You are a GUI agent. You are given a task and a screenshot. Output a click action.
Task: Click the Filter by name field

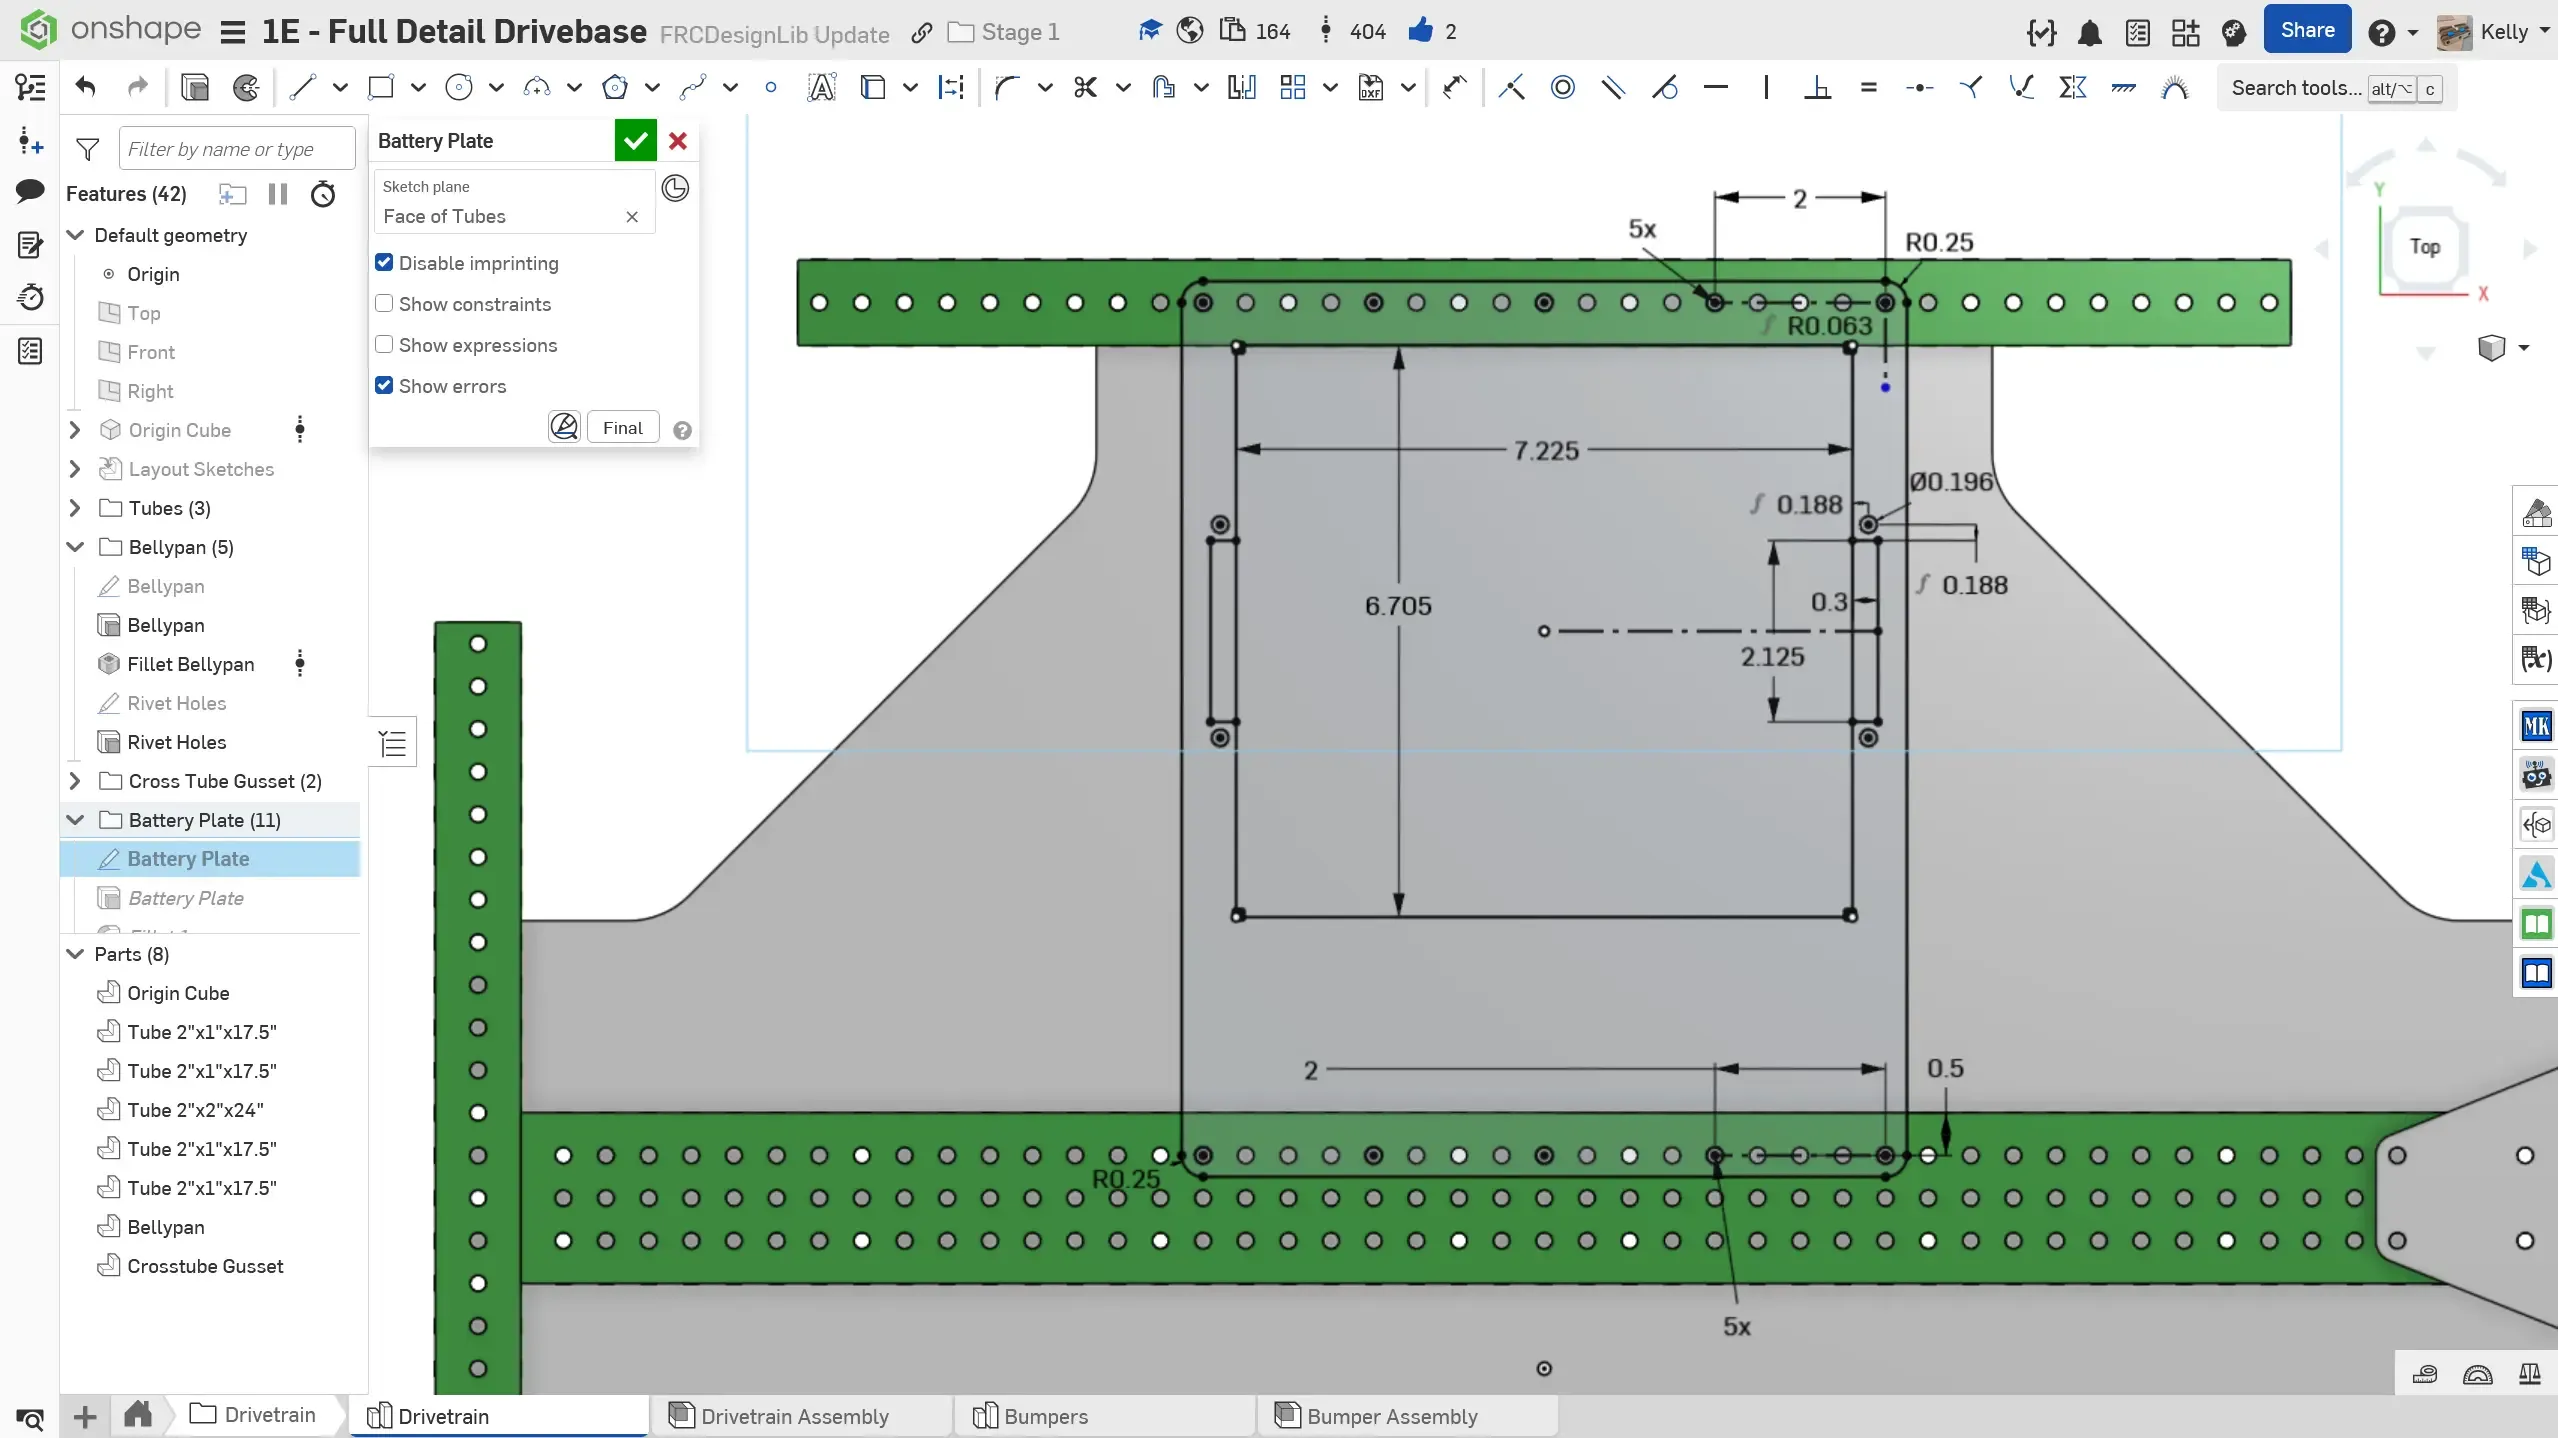tap(236, 149)
